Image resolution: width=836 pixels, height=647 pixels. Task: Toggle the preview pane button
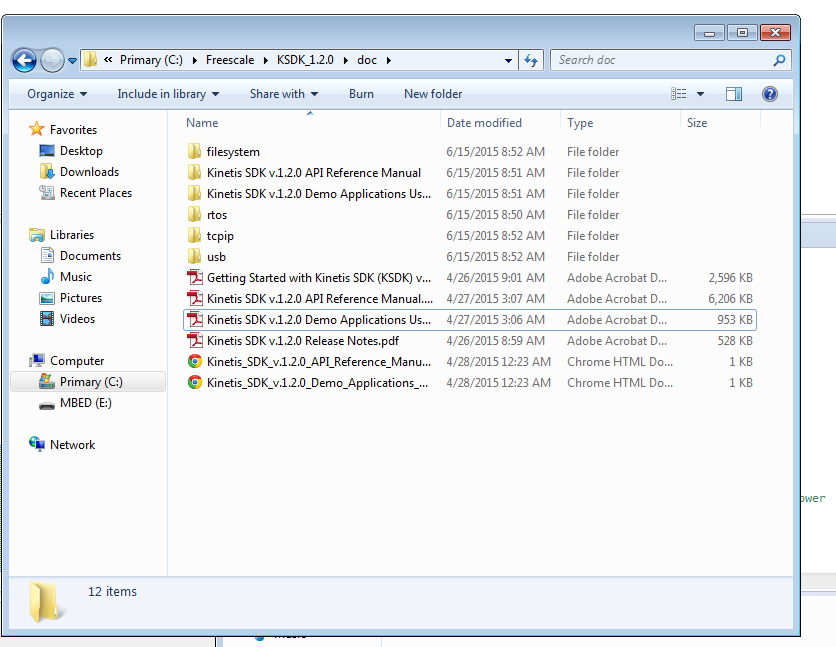pyautogui.click(x=734, y=94)
